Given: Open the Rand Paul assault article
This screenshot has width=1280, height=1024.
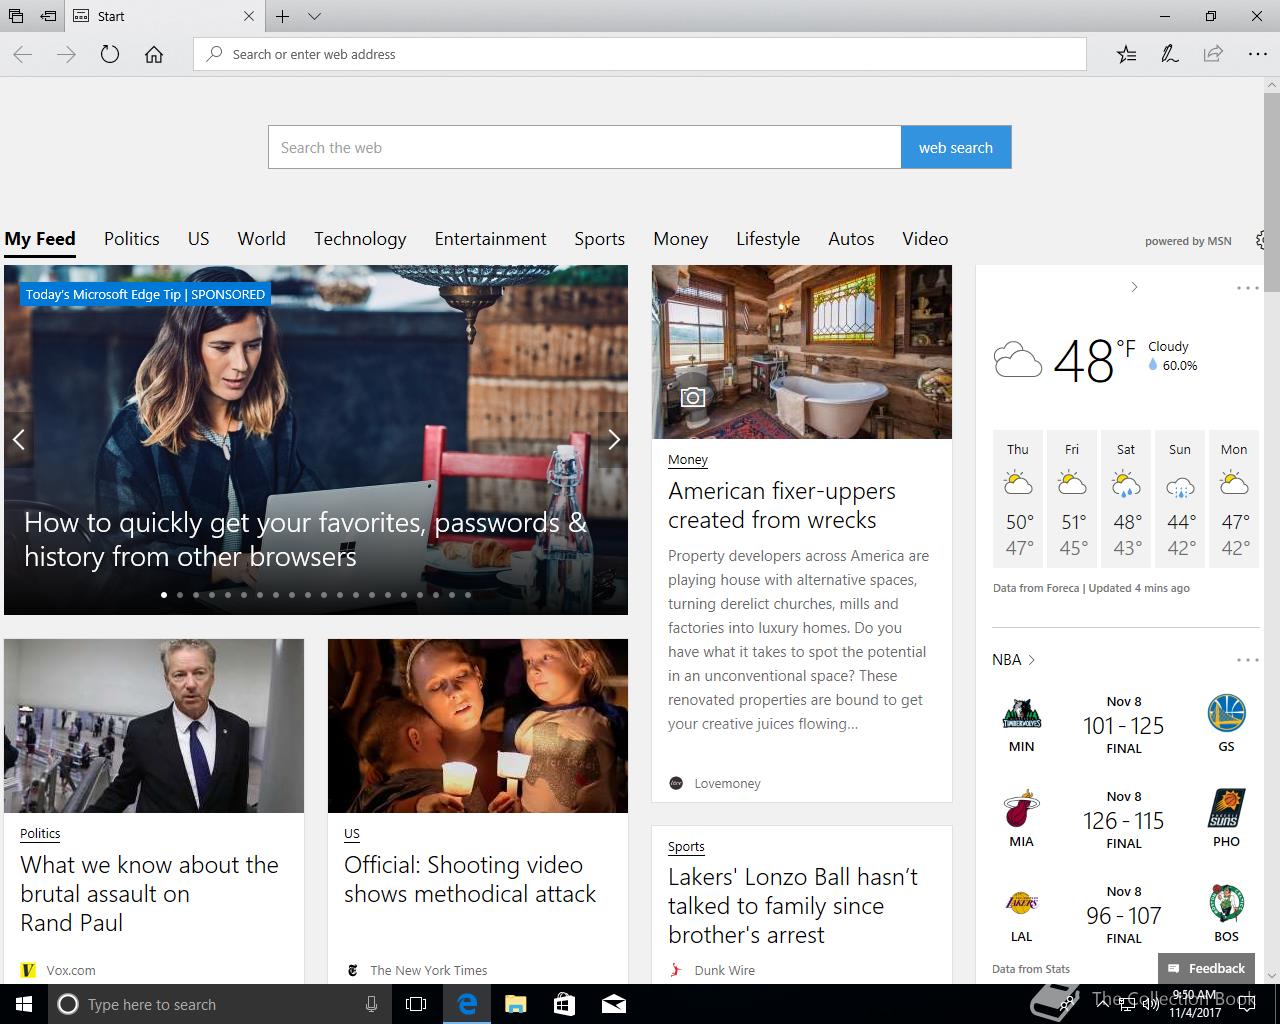Looking at the screenshot, I should (x=150, y=894).
